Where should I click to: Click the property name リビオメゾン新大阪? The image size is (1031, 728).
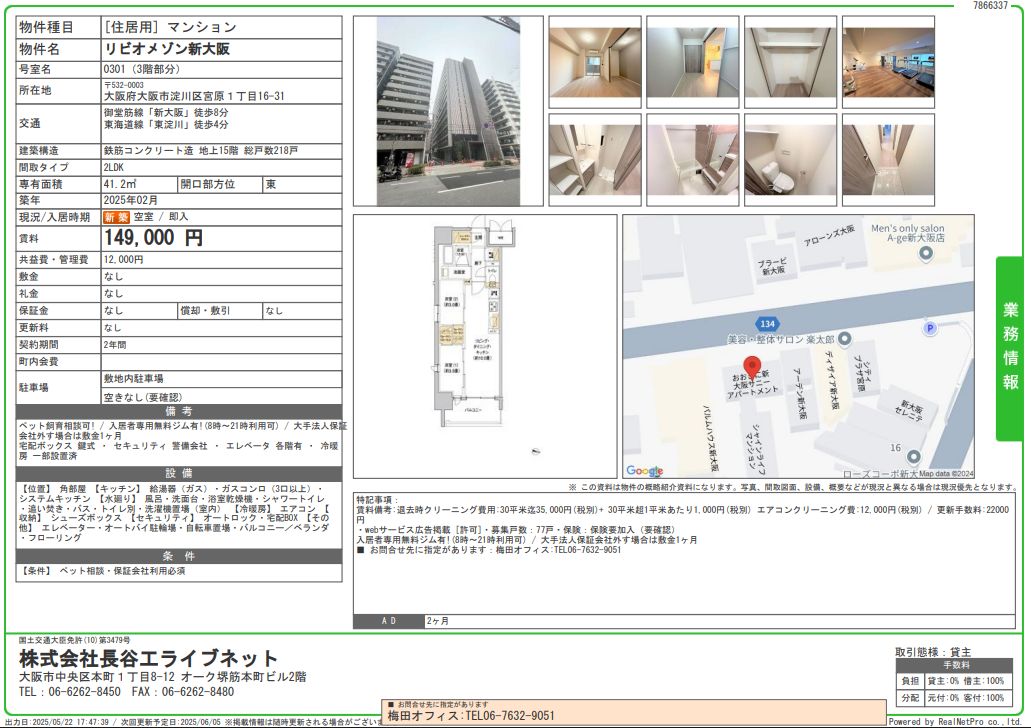[167, 49]
